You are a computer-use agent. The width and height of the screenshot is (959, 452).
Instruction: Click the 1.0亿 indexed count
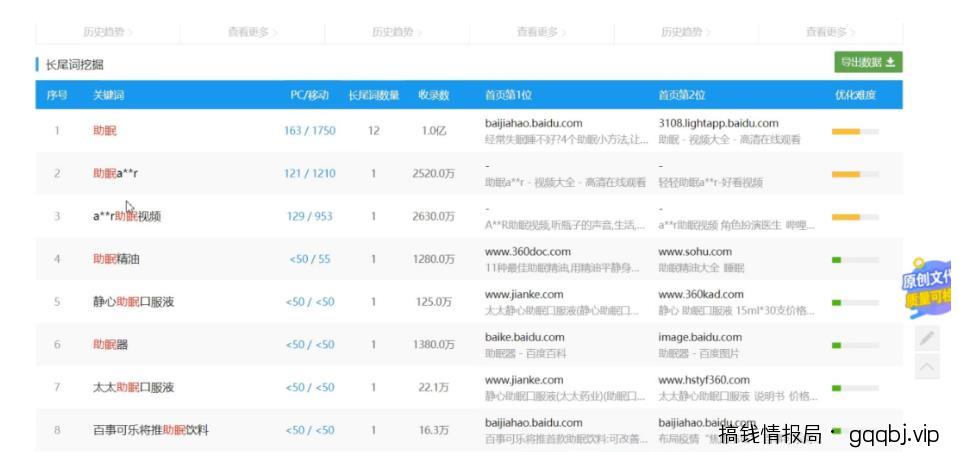click(434, 131)
